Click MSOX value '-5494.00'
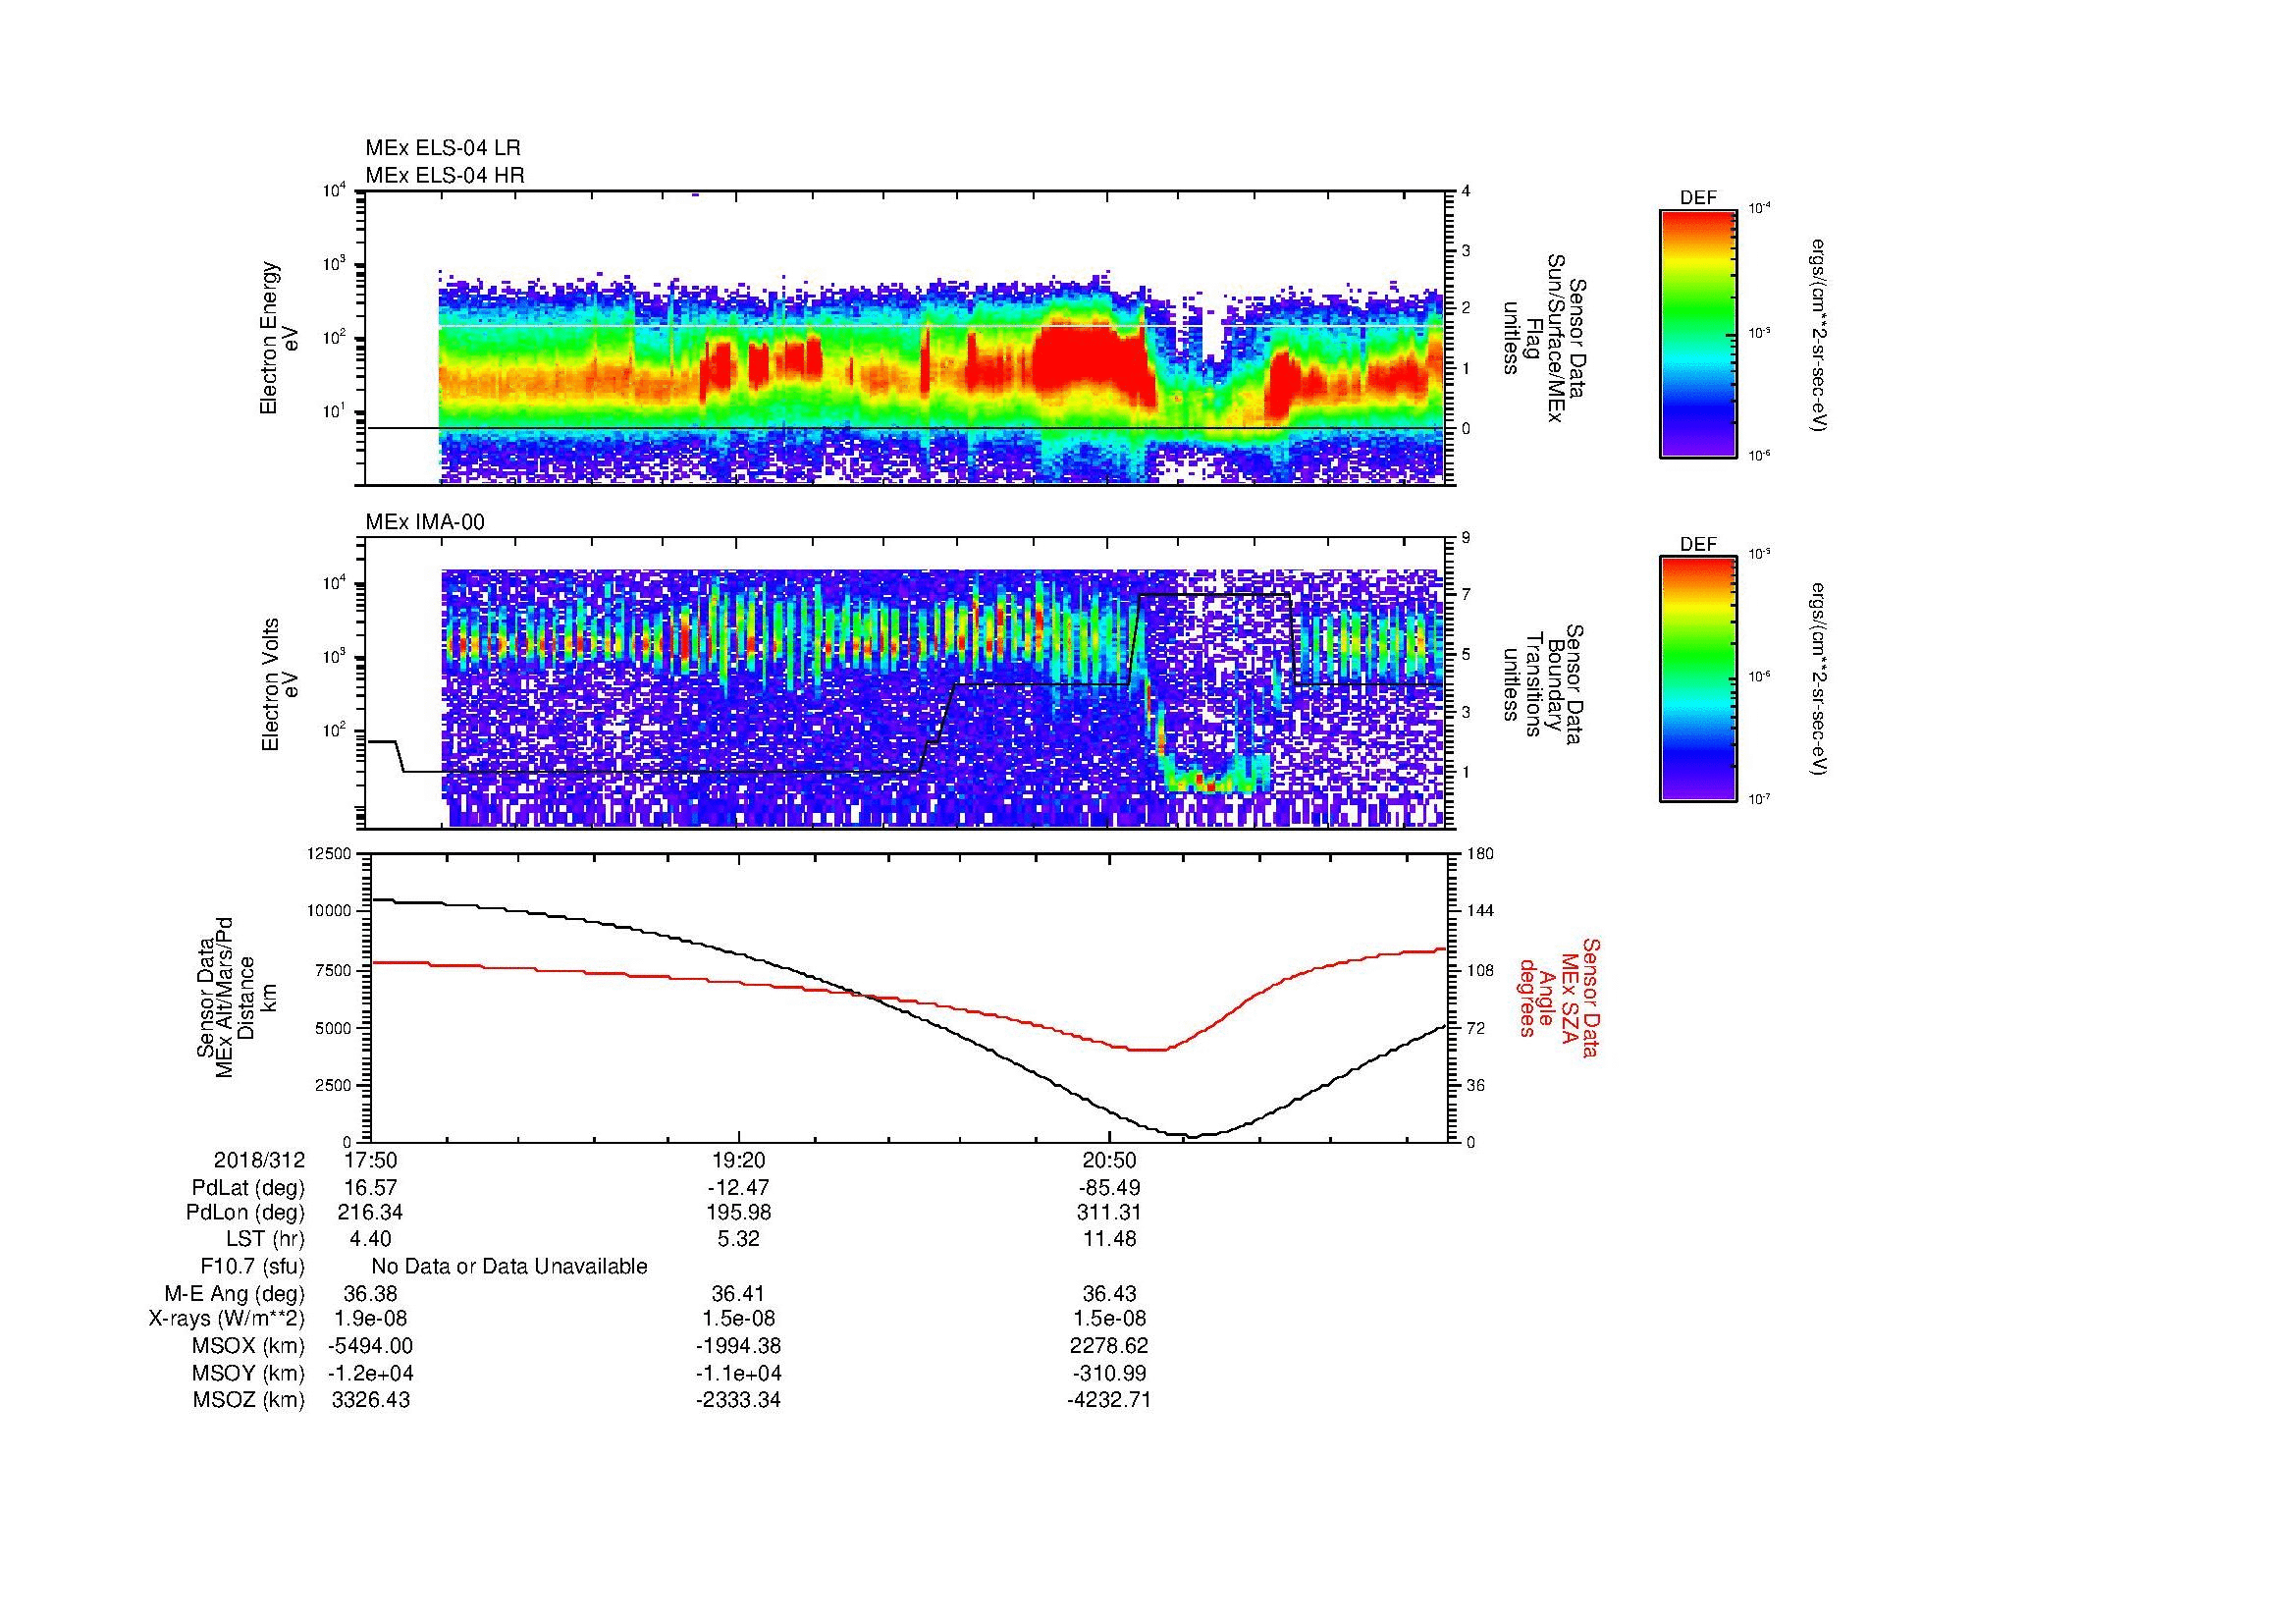The width and height of the screenshot is (2296, 1623). 371,1346
